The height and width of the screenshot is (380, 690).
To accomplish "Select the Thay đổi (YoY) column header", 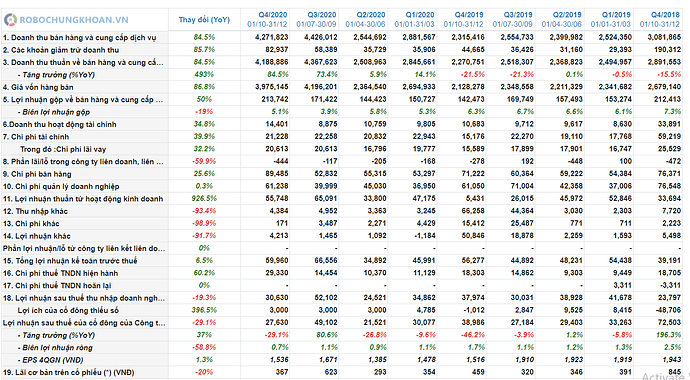I will click(204, 20).
